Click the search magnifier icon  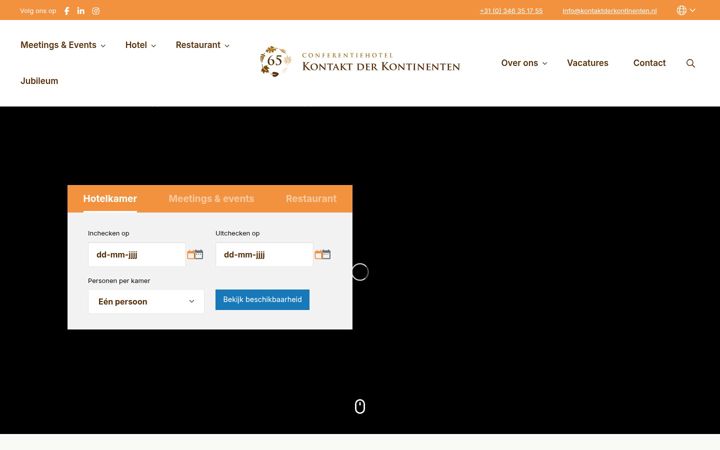click(x=690, y=63)
